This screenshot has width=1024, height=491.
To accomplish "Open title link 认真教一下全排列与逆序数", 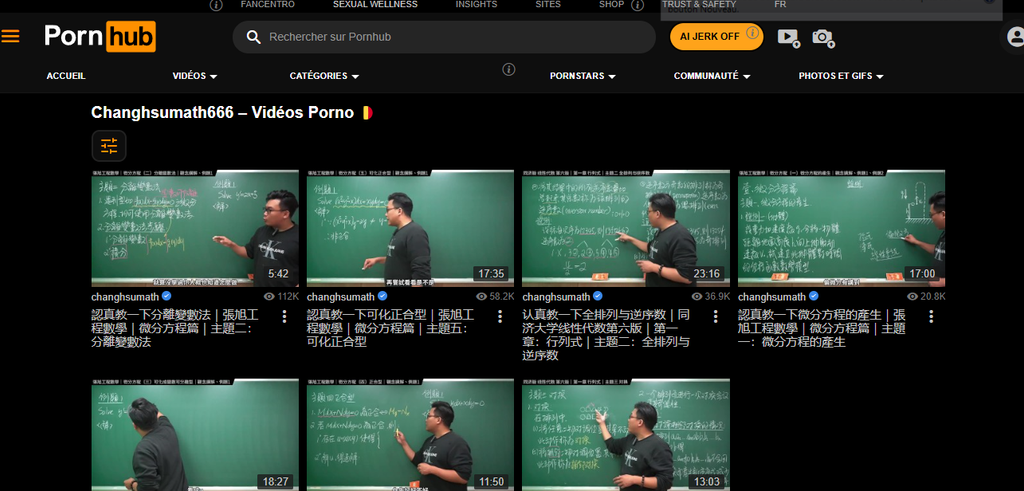I will 606,335.
